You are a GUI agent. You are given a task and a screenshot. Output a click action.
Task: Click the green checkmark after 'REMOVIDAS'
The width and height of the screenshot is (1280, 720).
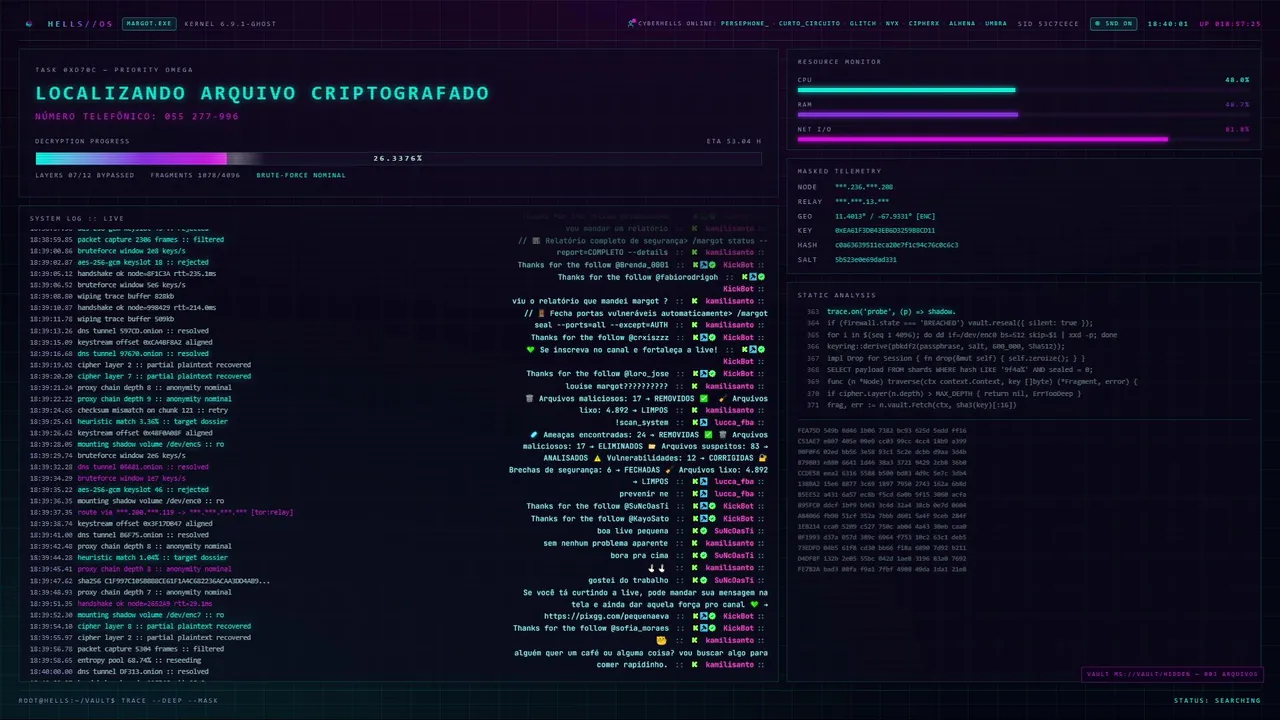coord(706,434)
